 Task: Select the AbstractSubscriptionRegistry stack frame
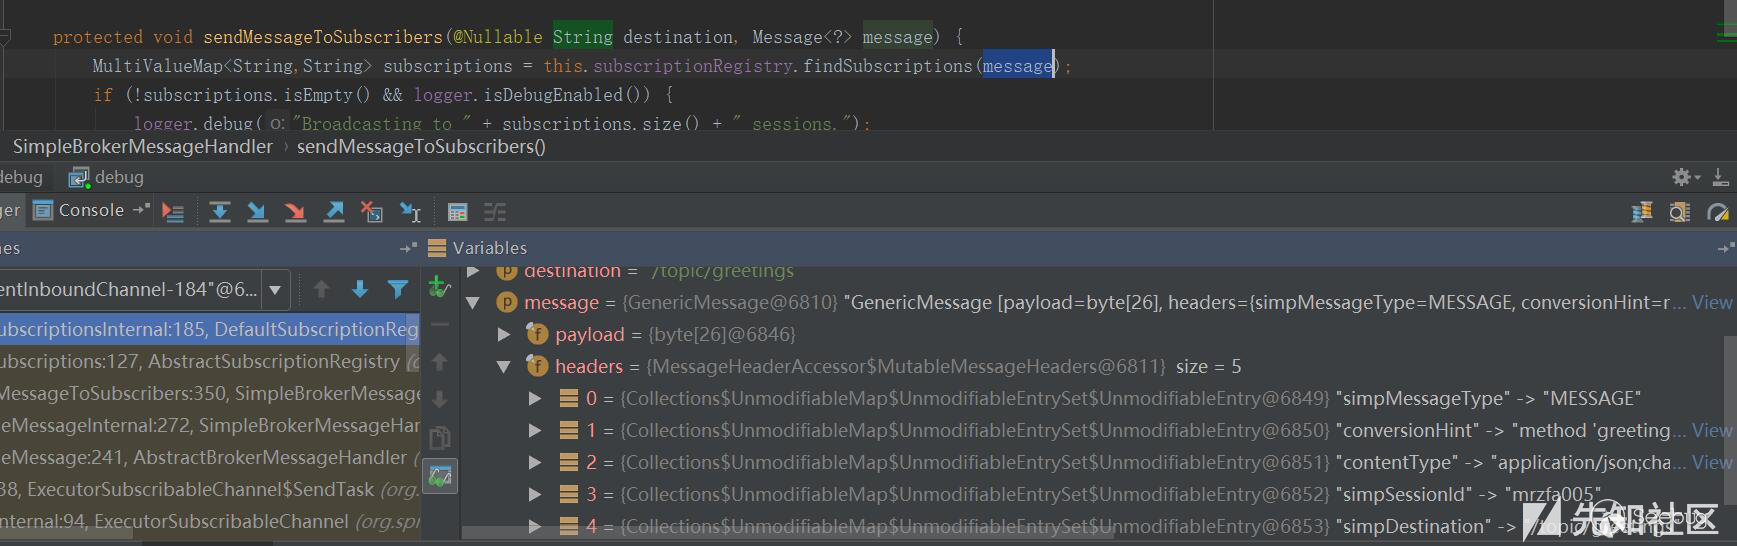(200, 361)
